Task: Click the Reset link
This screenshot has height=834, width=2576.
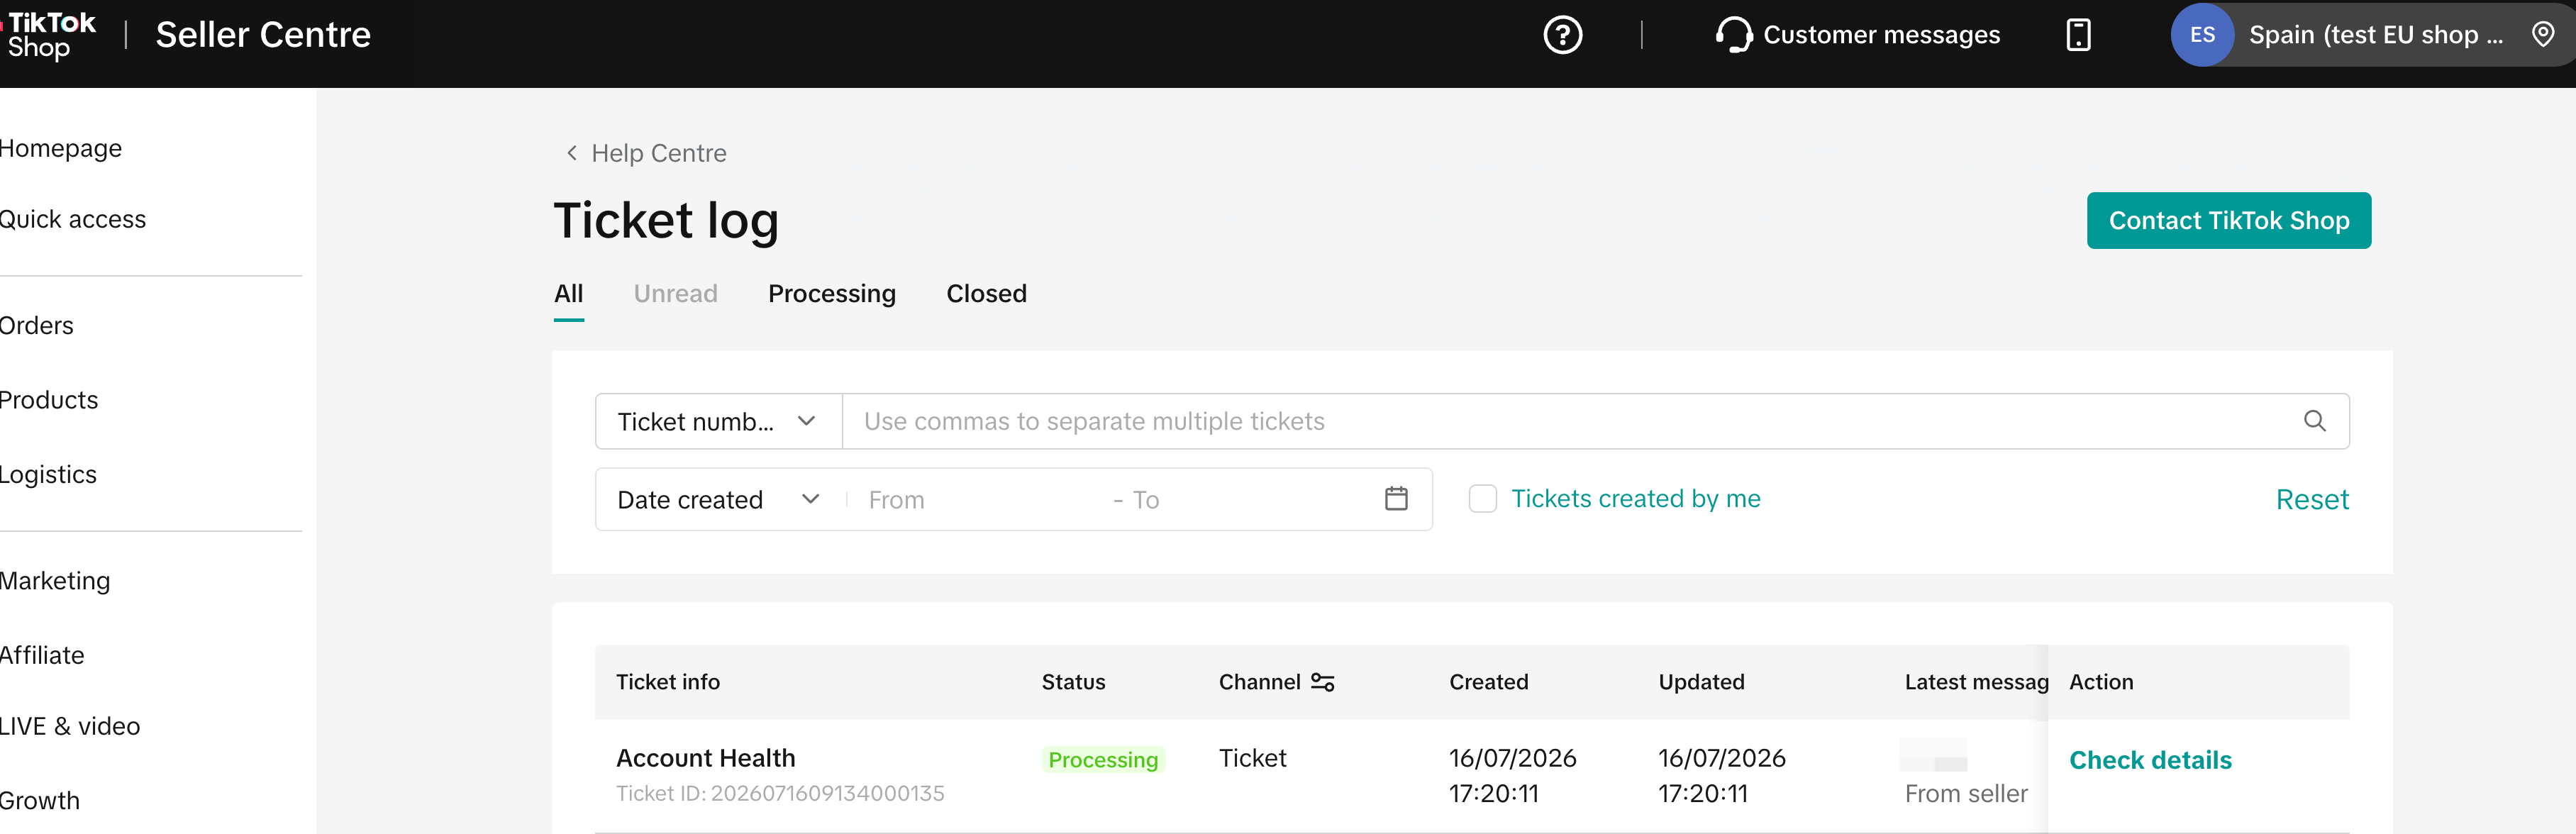Action: [2312, 499]
